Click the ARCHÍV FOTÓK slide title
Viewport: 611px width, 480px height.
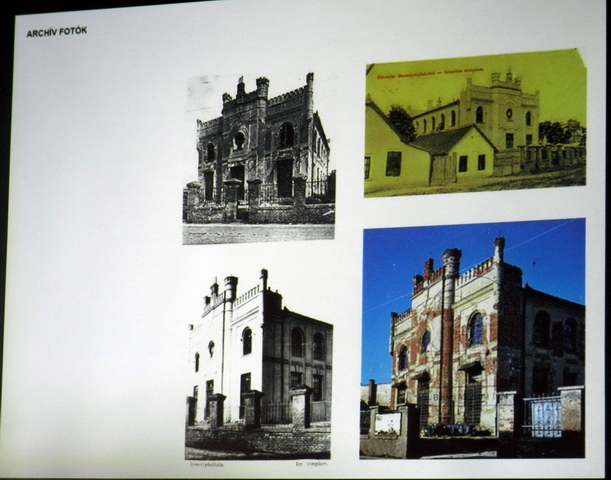[x=56, y=31]
